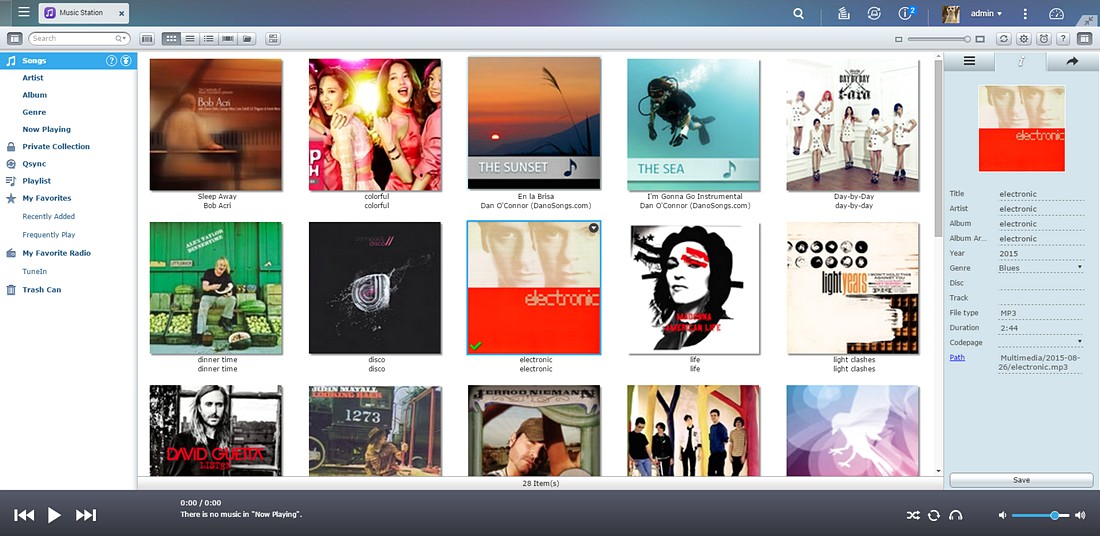The image size is (1100, 536).
Task: Toggle the left sidebar panel button
Action: [x=15, y=39]
